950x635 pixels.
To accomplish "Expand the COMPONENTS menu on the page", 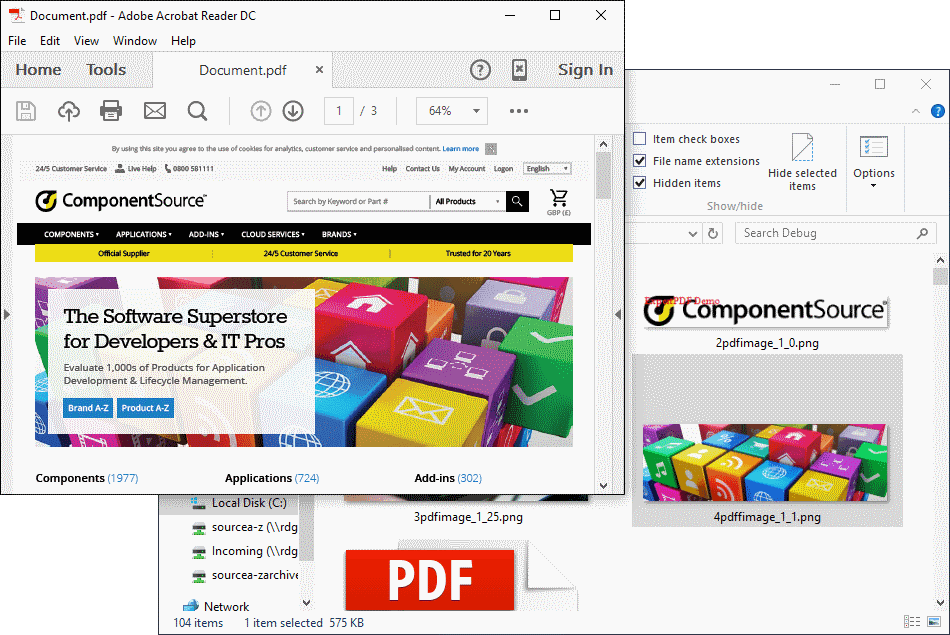I will pos(71,234).
